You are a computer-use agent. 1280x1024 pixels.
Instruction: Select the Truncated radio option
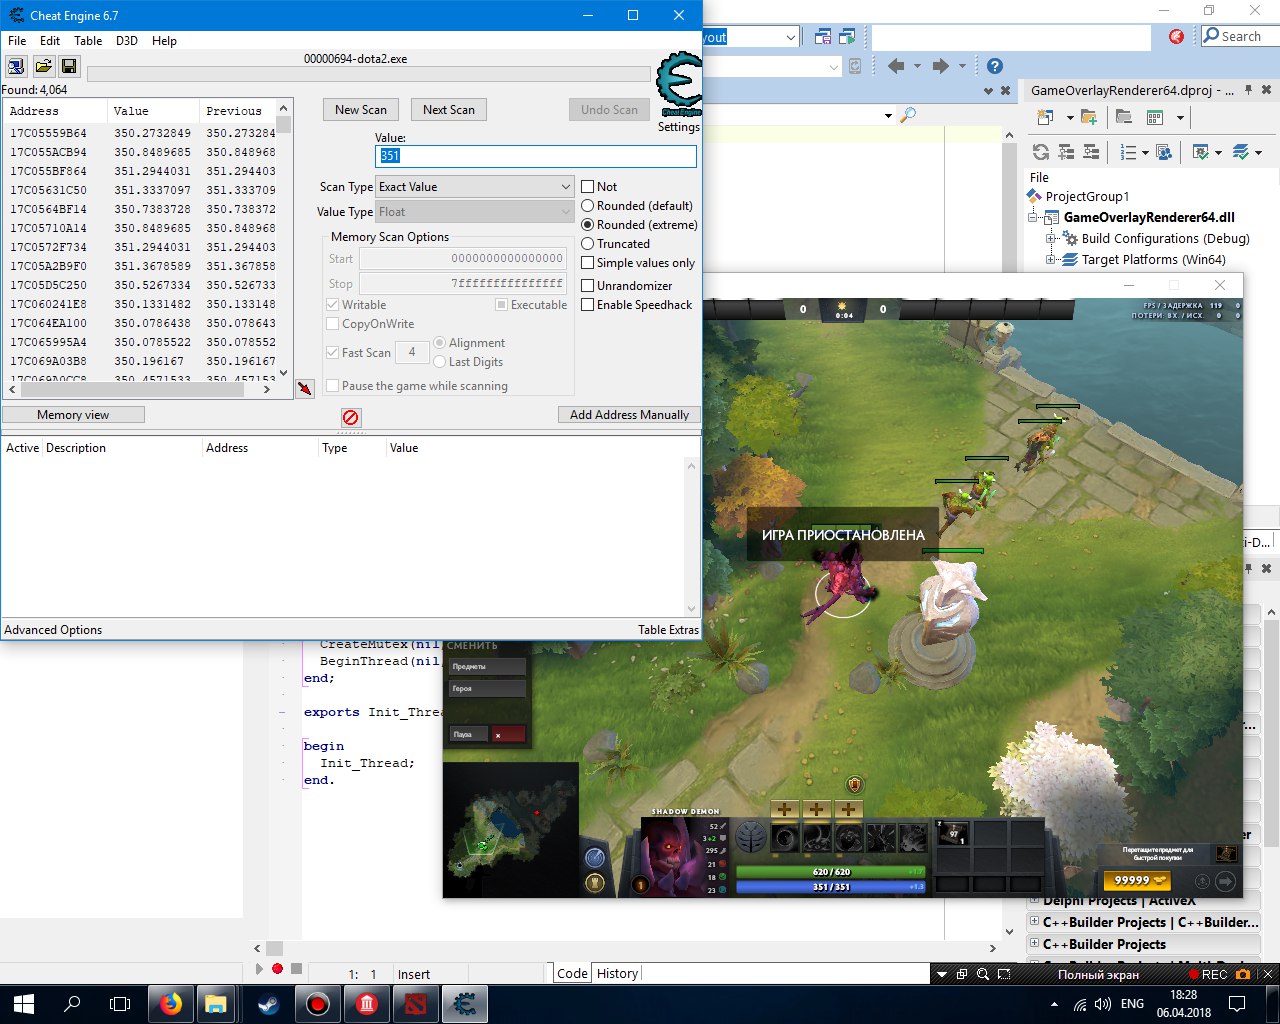(588, 244)
